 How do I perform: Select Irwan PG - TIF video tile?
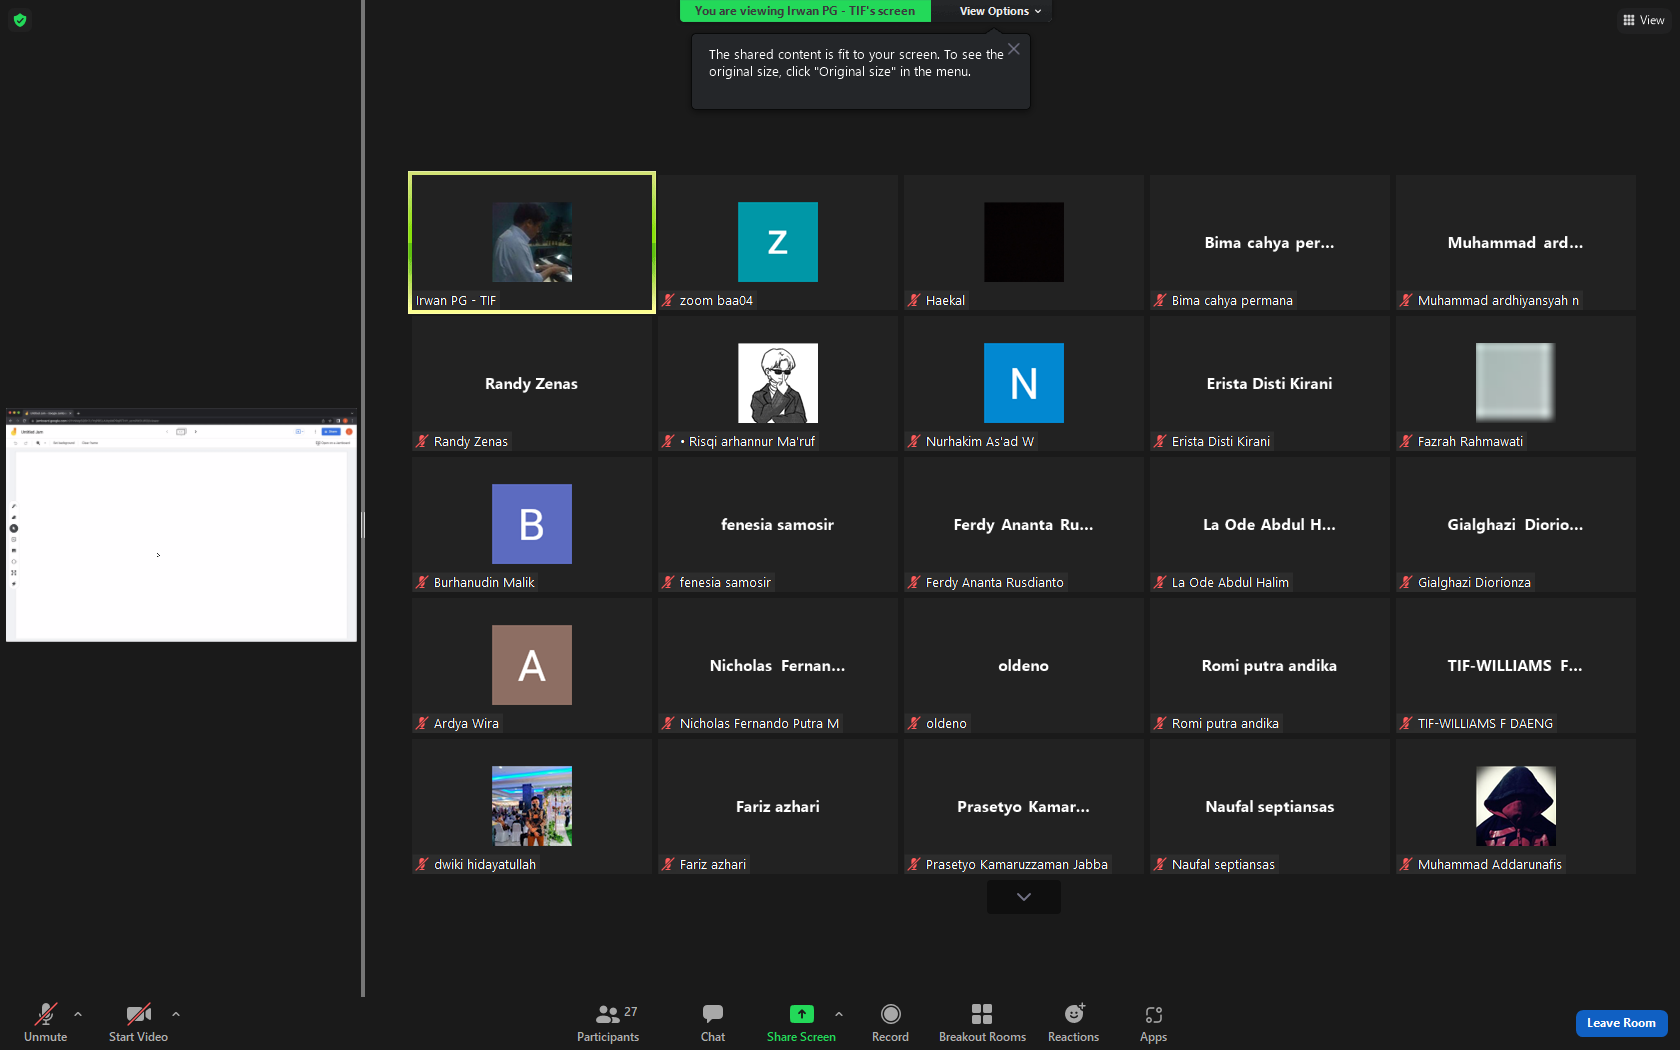pyautogui.click(x=532, y=242)
